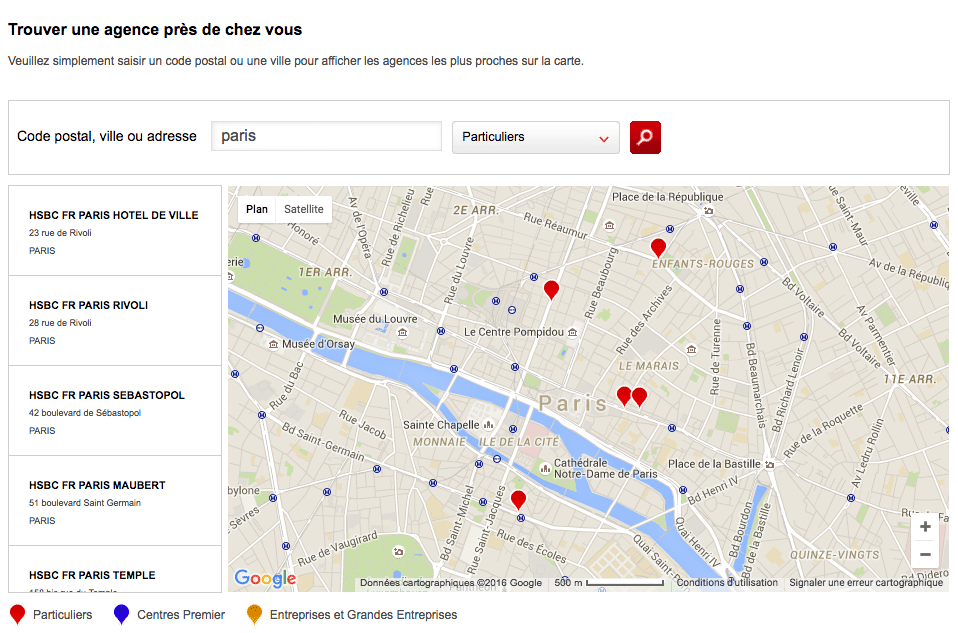Open HSBC FR PARIS TEMPLE agency
Viewport: 958px width, 633px height.
pyautogui.click(x=115, y=569)
